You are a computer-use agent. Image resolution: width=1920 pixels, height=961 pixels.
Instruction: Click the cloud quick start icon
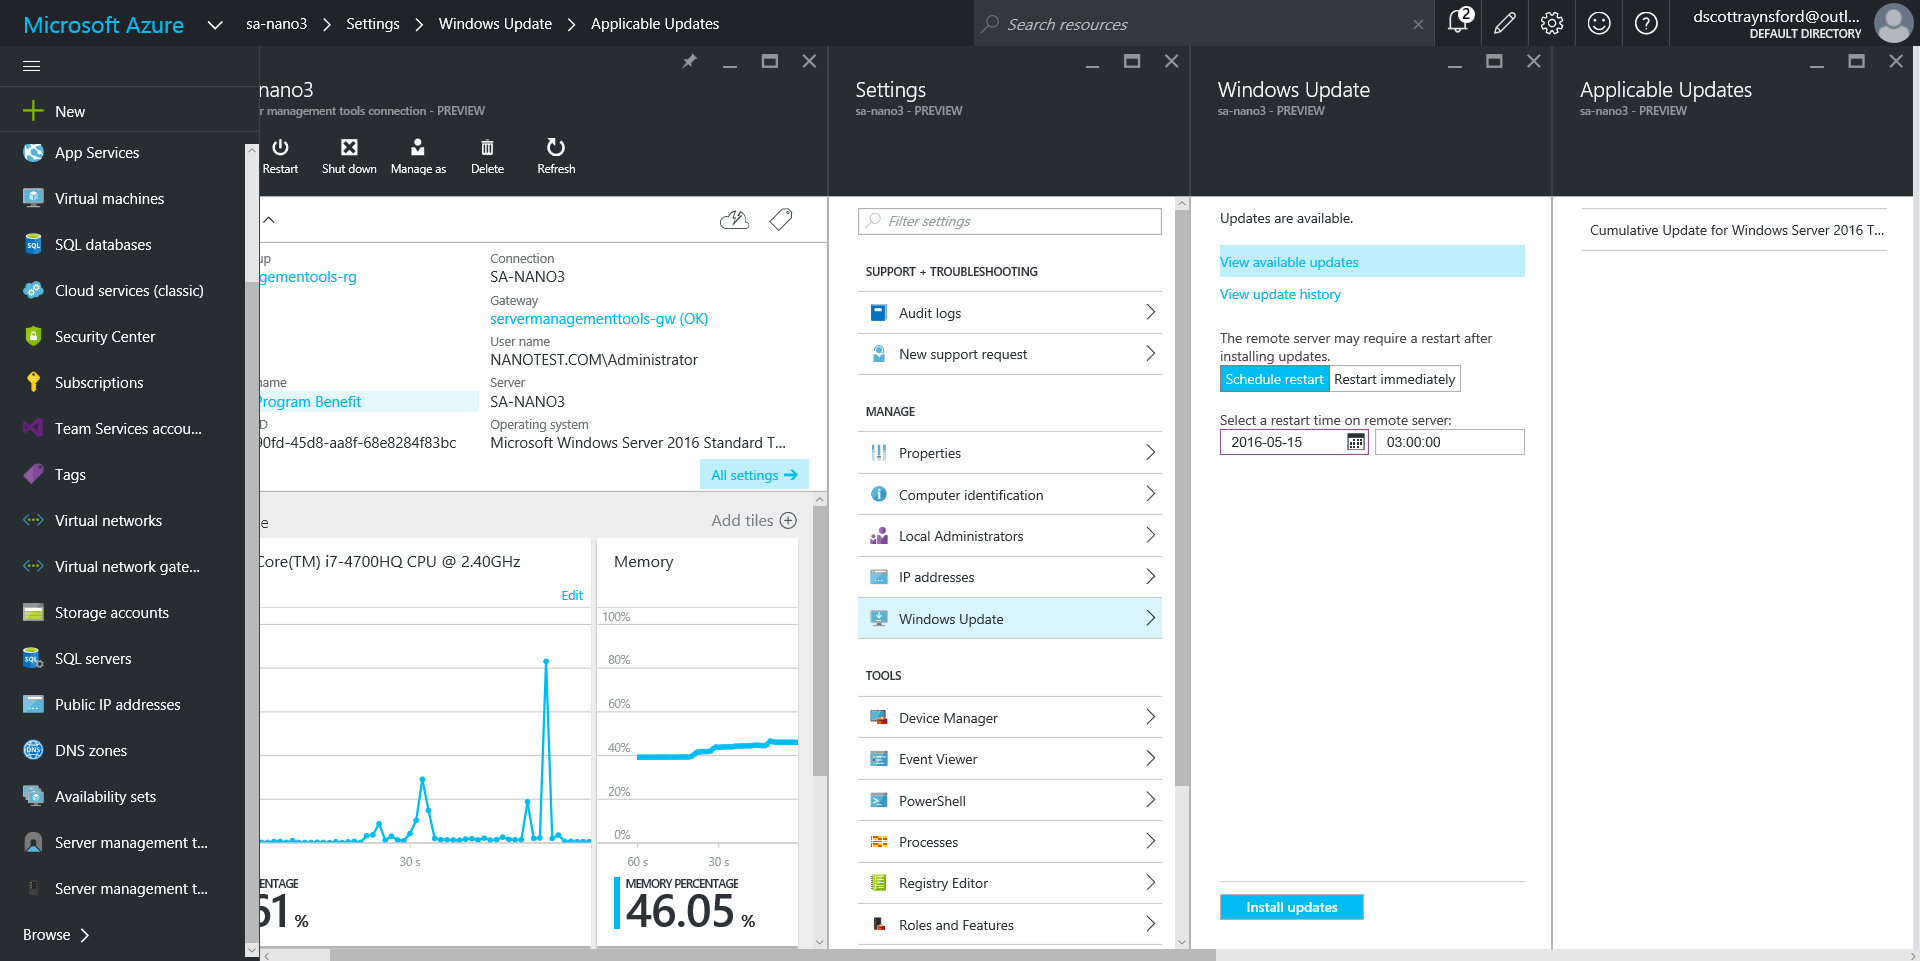pos(734,219)
